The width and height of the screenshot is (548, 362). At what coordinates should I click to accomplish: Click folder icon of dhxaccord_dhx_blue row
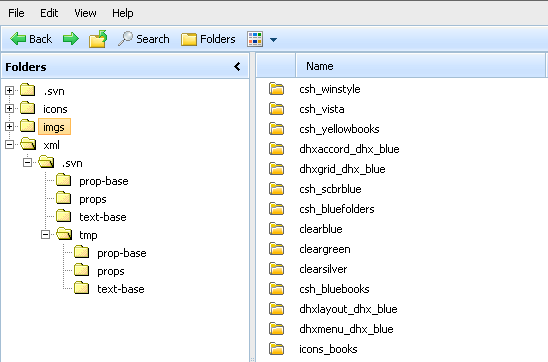[276, 149]
